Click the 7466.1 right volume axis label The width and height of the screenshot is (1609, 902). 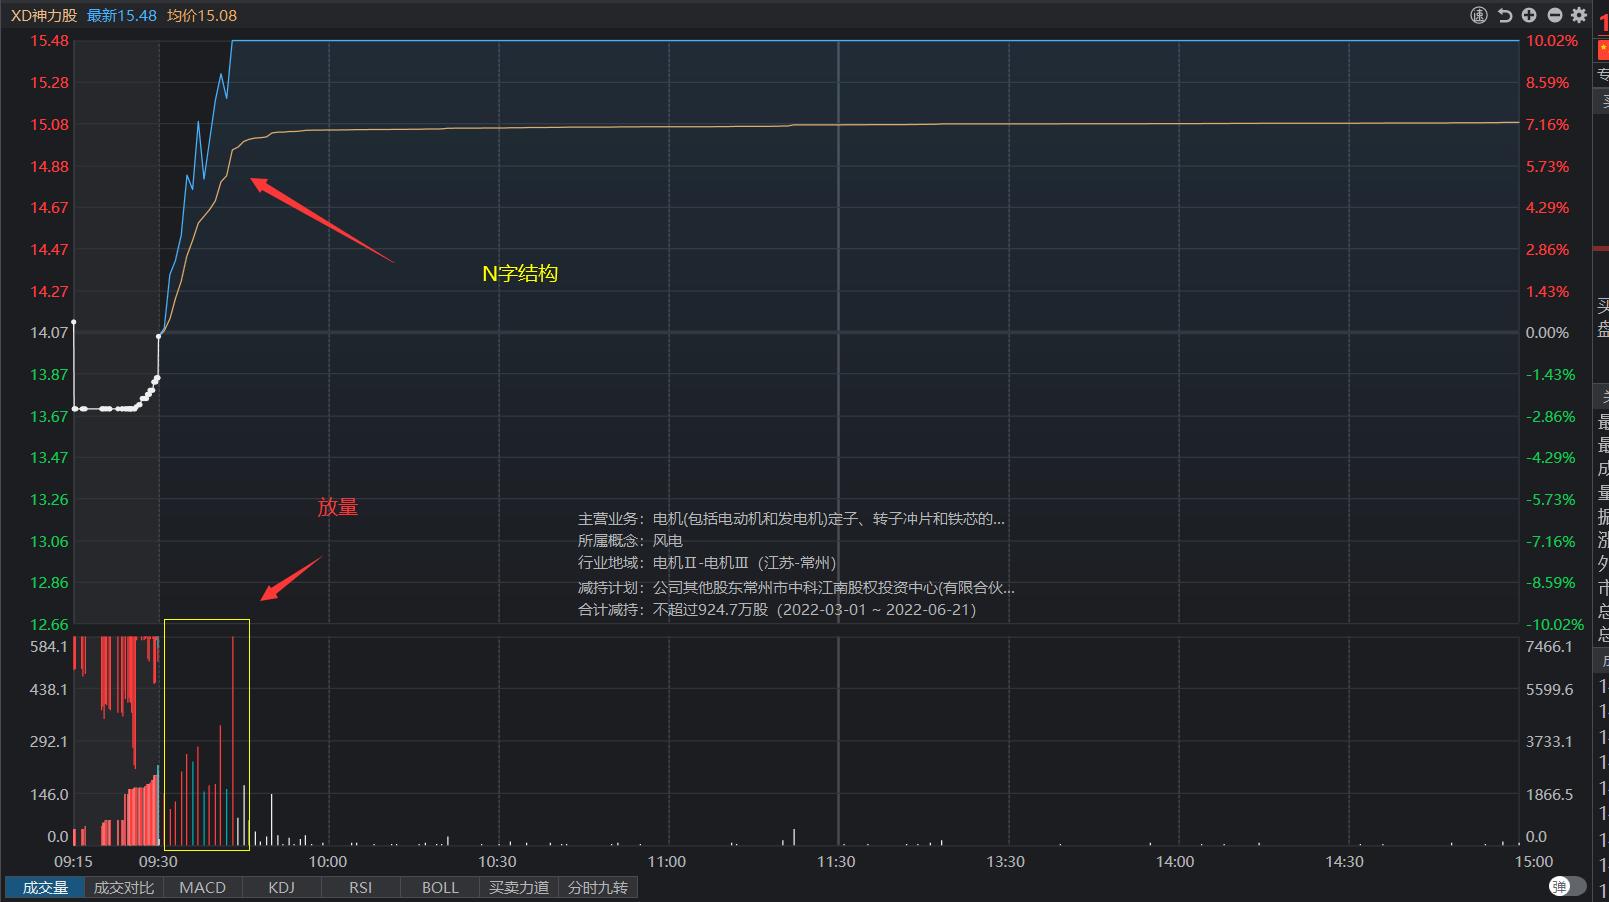click(1549, 647)
